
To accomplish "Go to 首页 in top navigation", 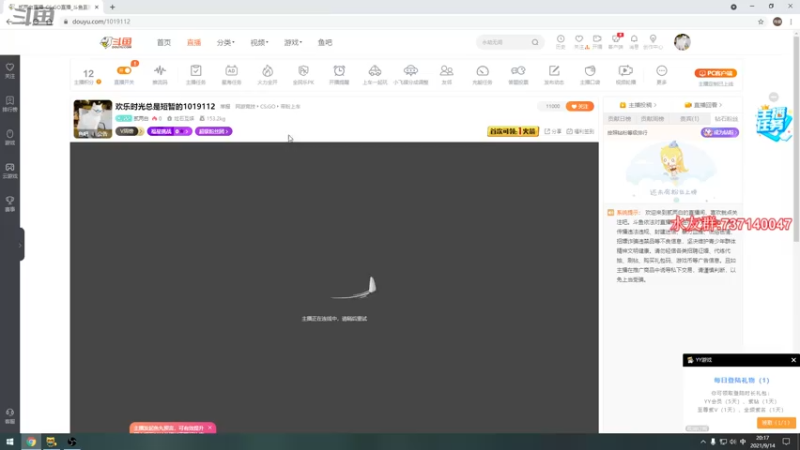I will click(x=164, y=42).
